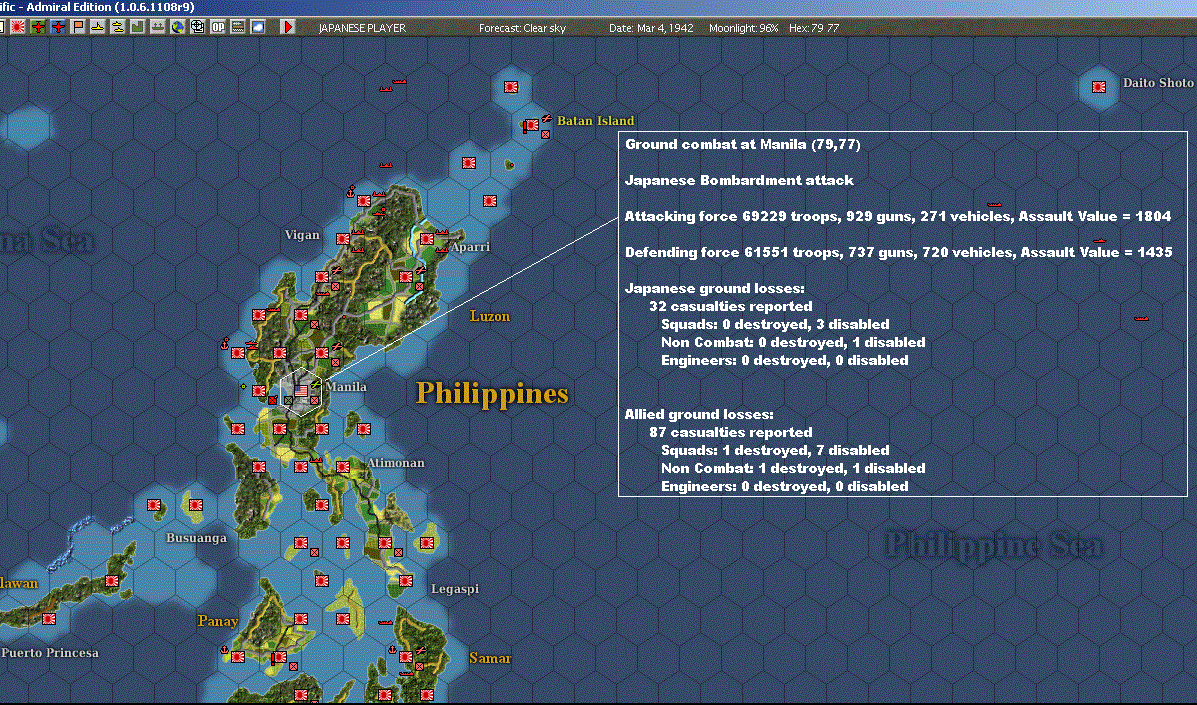Screen dimensions: 1197x705
Task: Click the Luzon island label
Action: pyautogui.click(x=489, y=316)
